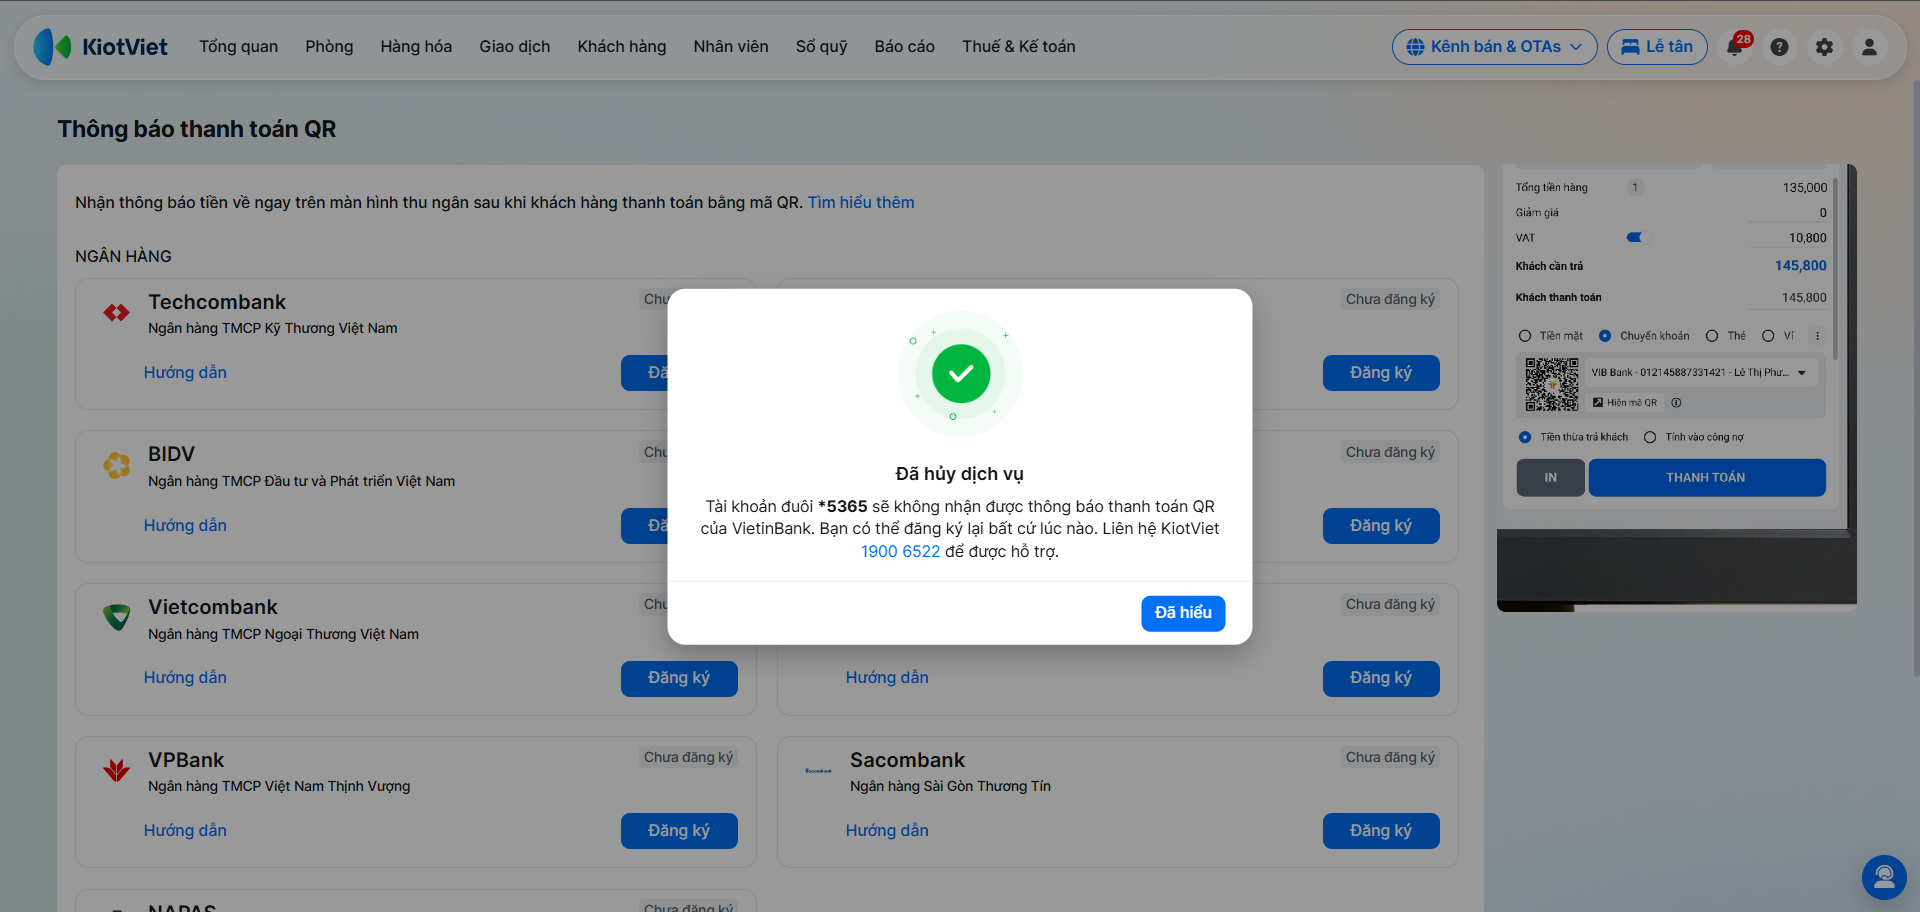Click the info icon beside Hiện mã QR
This screenshot has height=912, width=1920.
coord(1676,403)
